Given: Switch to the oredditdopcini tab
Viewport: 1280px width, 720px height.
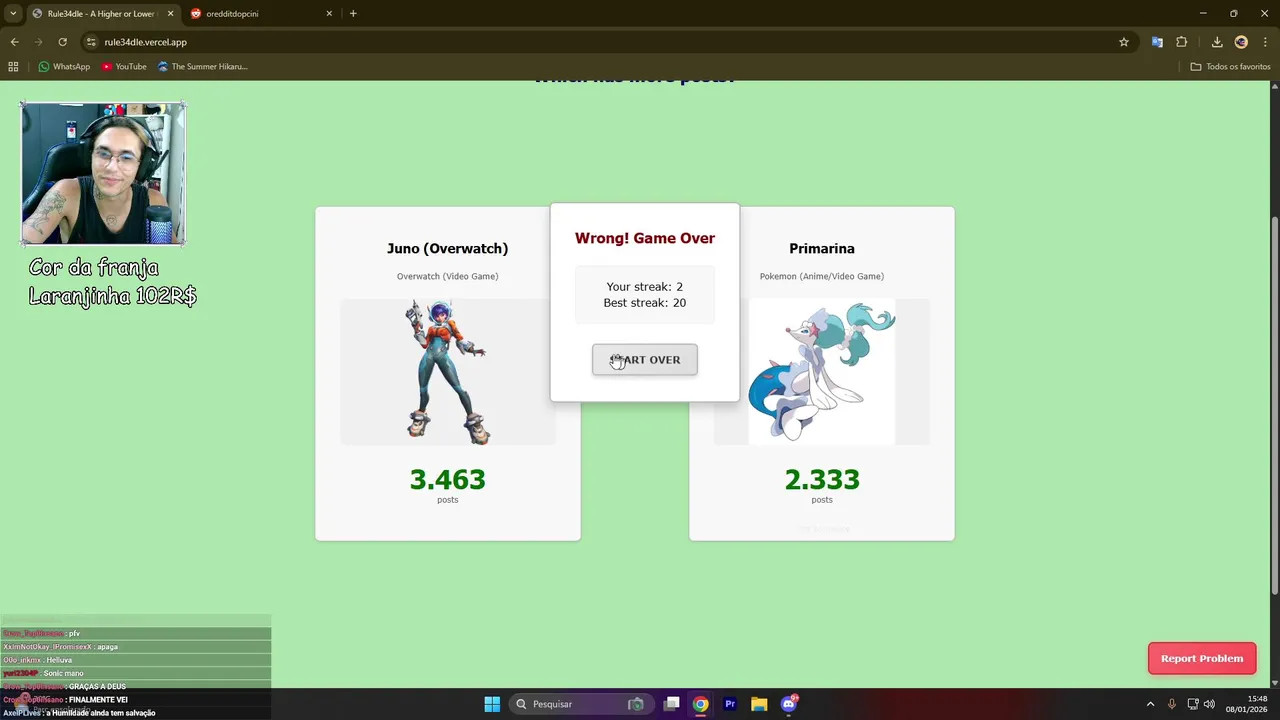Looking at the screenshot, I should click(262, 14).
